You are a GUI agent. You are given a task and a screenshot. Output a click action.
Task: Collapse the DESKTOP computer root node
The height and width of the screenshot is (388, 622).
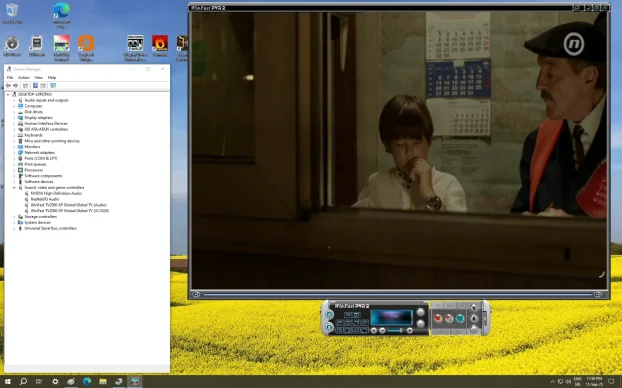pyautogui.click(x=8, y=94)
